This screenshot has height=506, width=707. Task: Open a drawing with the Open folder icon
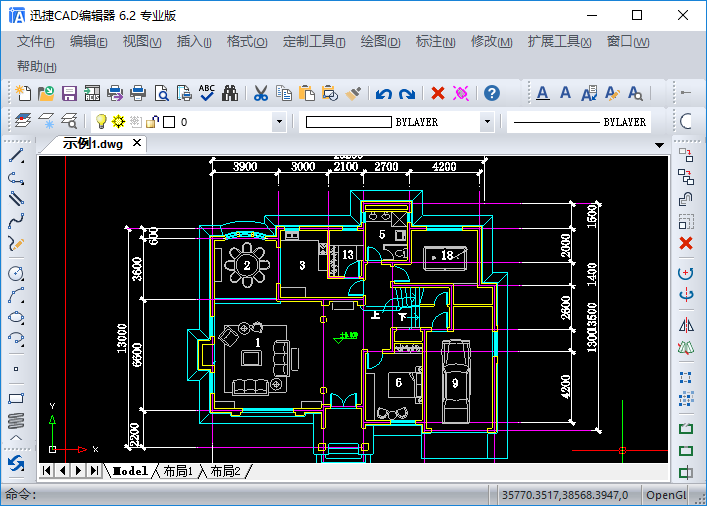(x=46, y=93)
